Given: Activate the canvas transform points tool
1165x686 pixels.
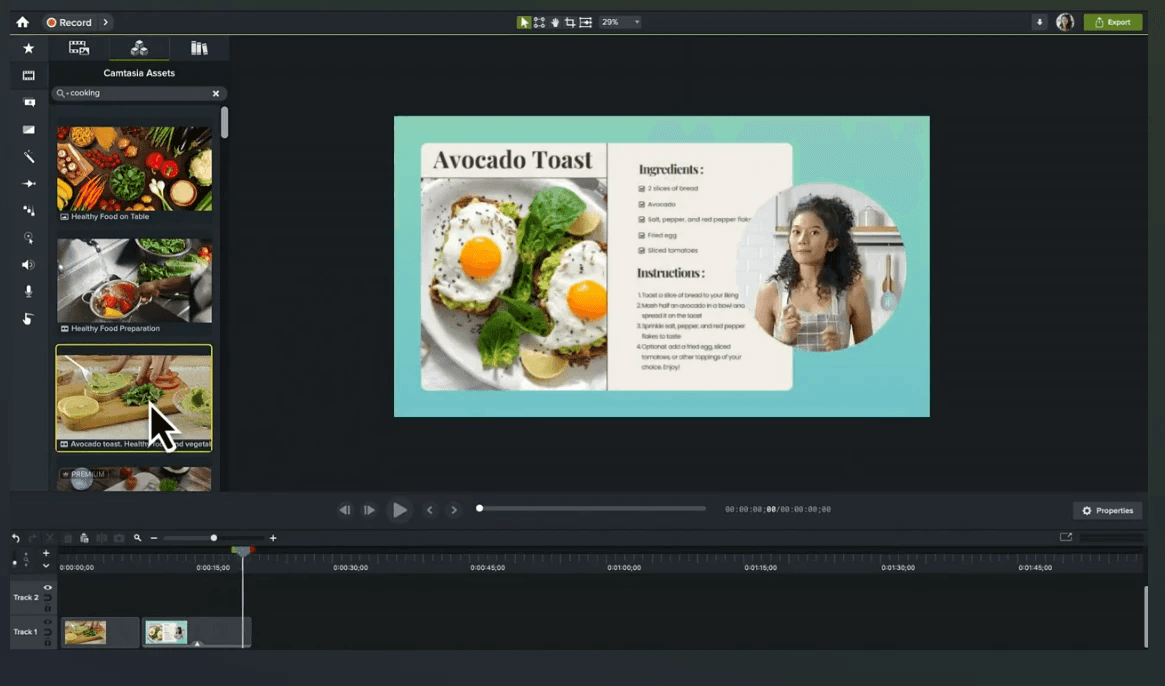Looking at the screenshot, I should pyautogui.click(x=539, y=22).
